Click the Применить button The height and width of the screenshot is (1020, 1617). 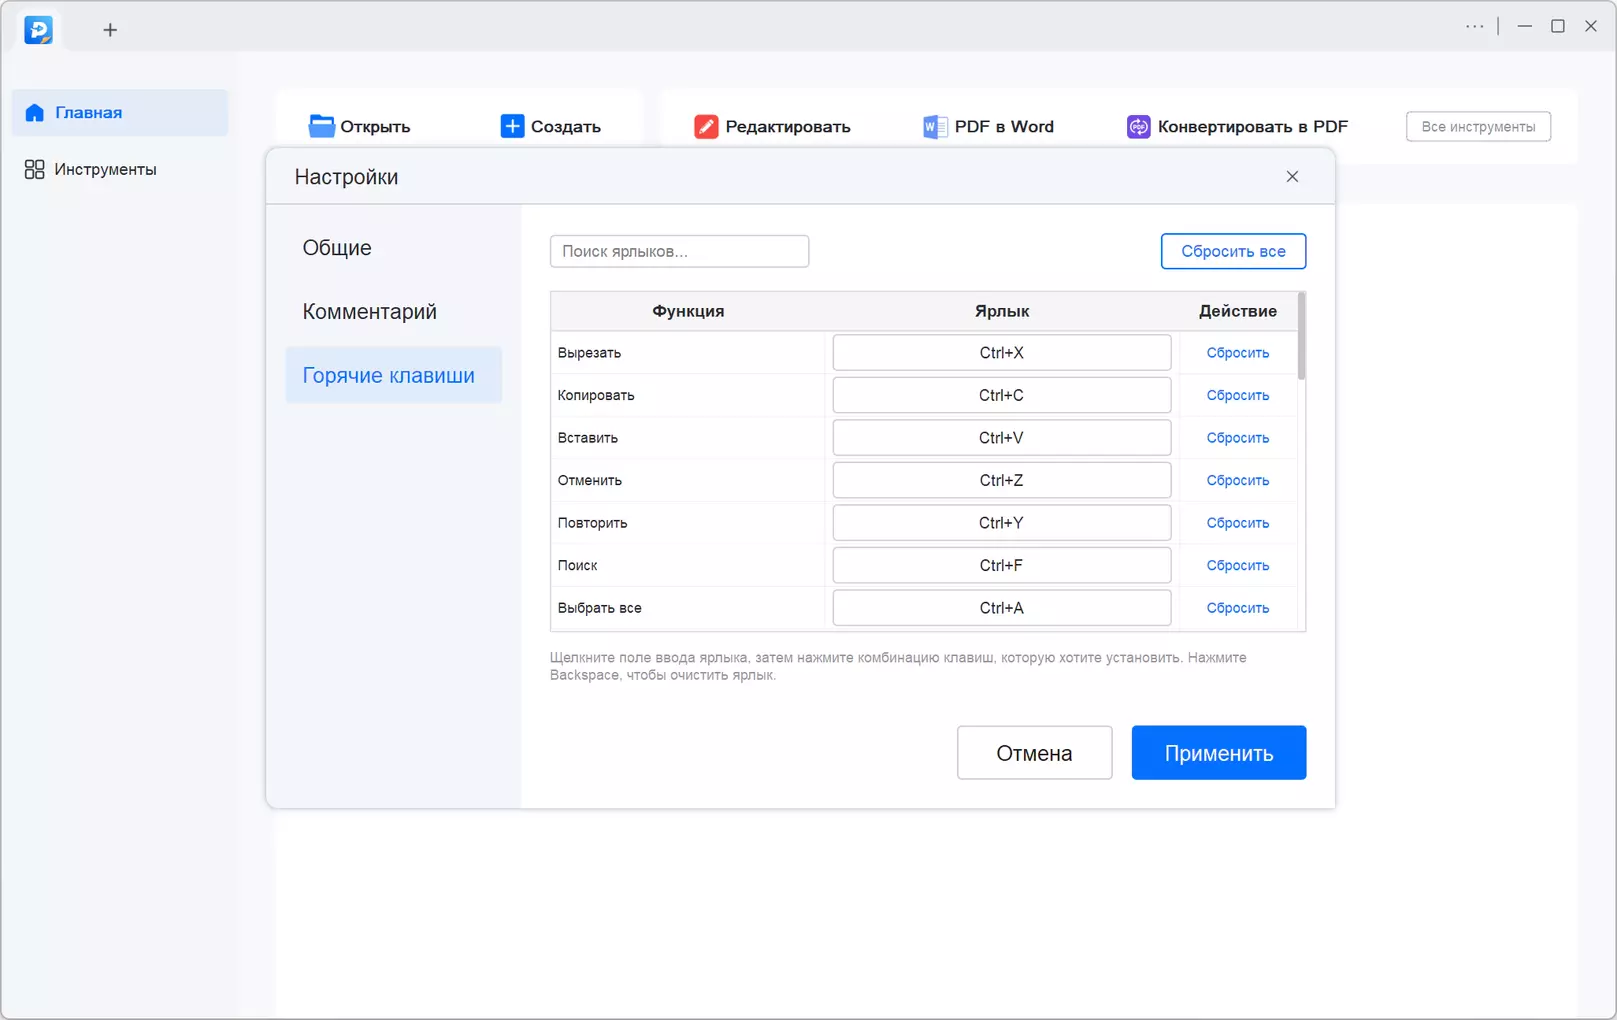tap(1218, 753)
